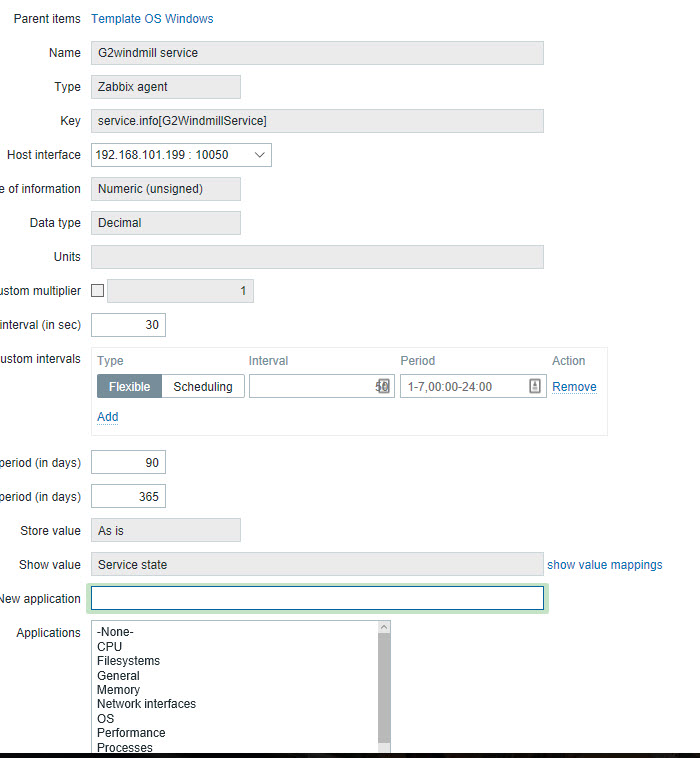Click the Applications list scrollbar
The image size is (700, 758).
[x=383, y=690]
